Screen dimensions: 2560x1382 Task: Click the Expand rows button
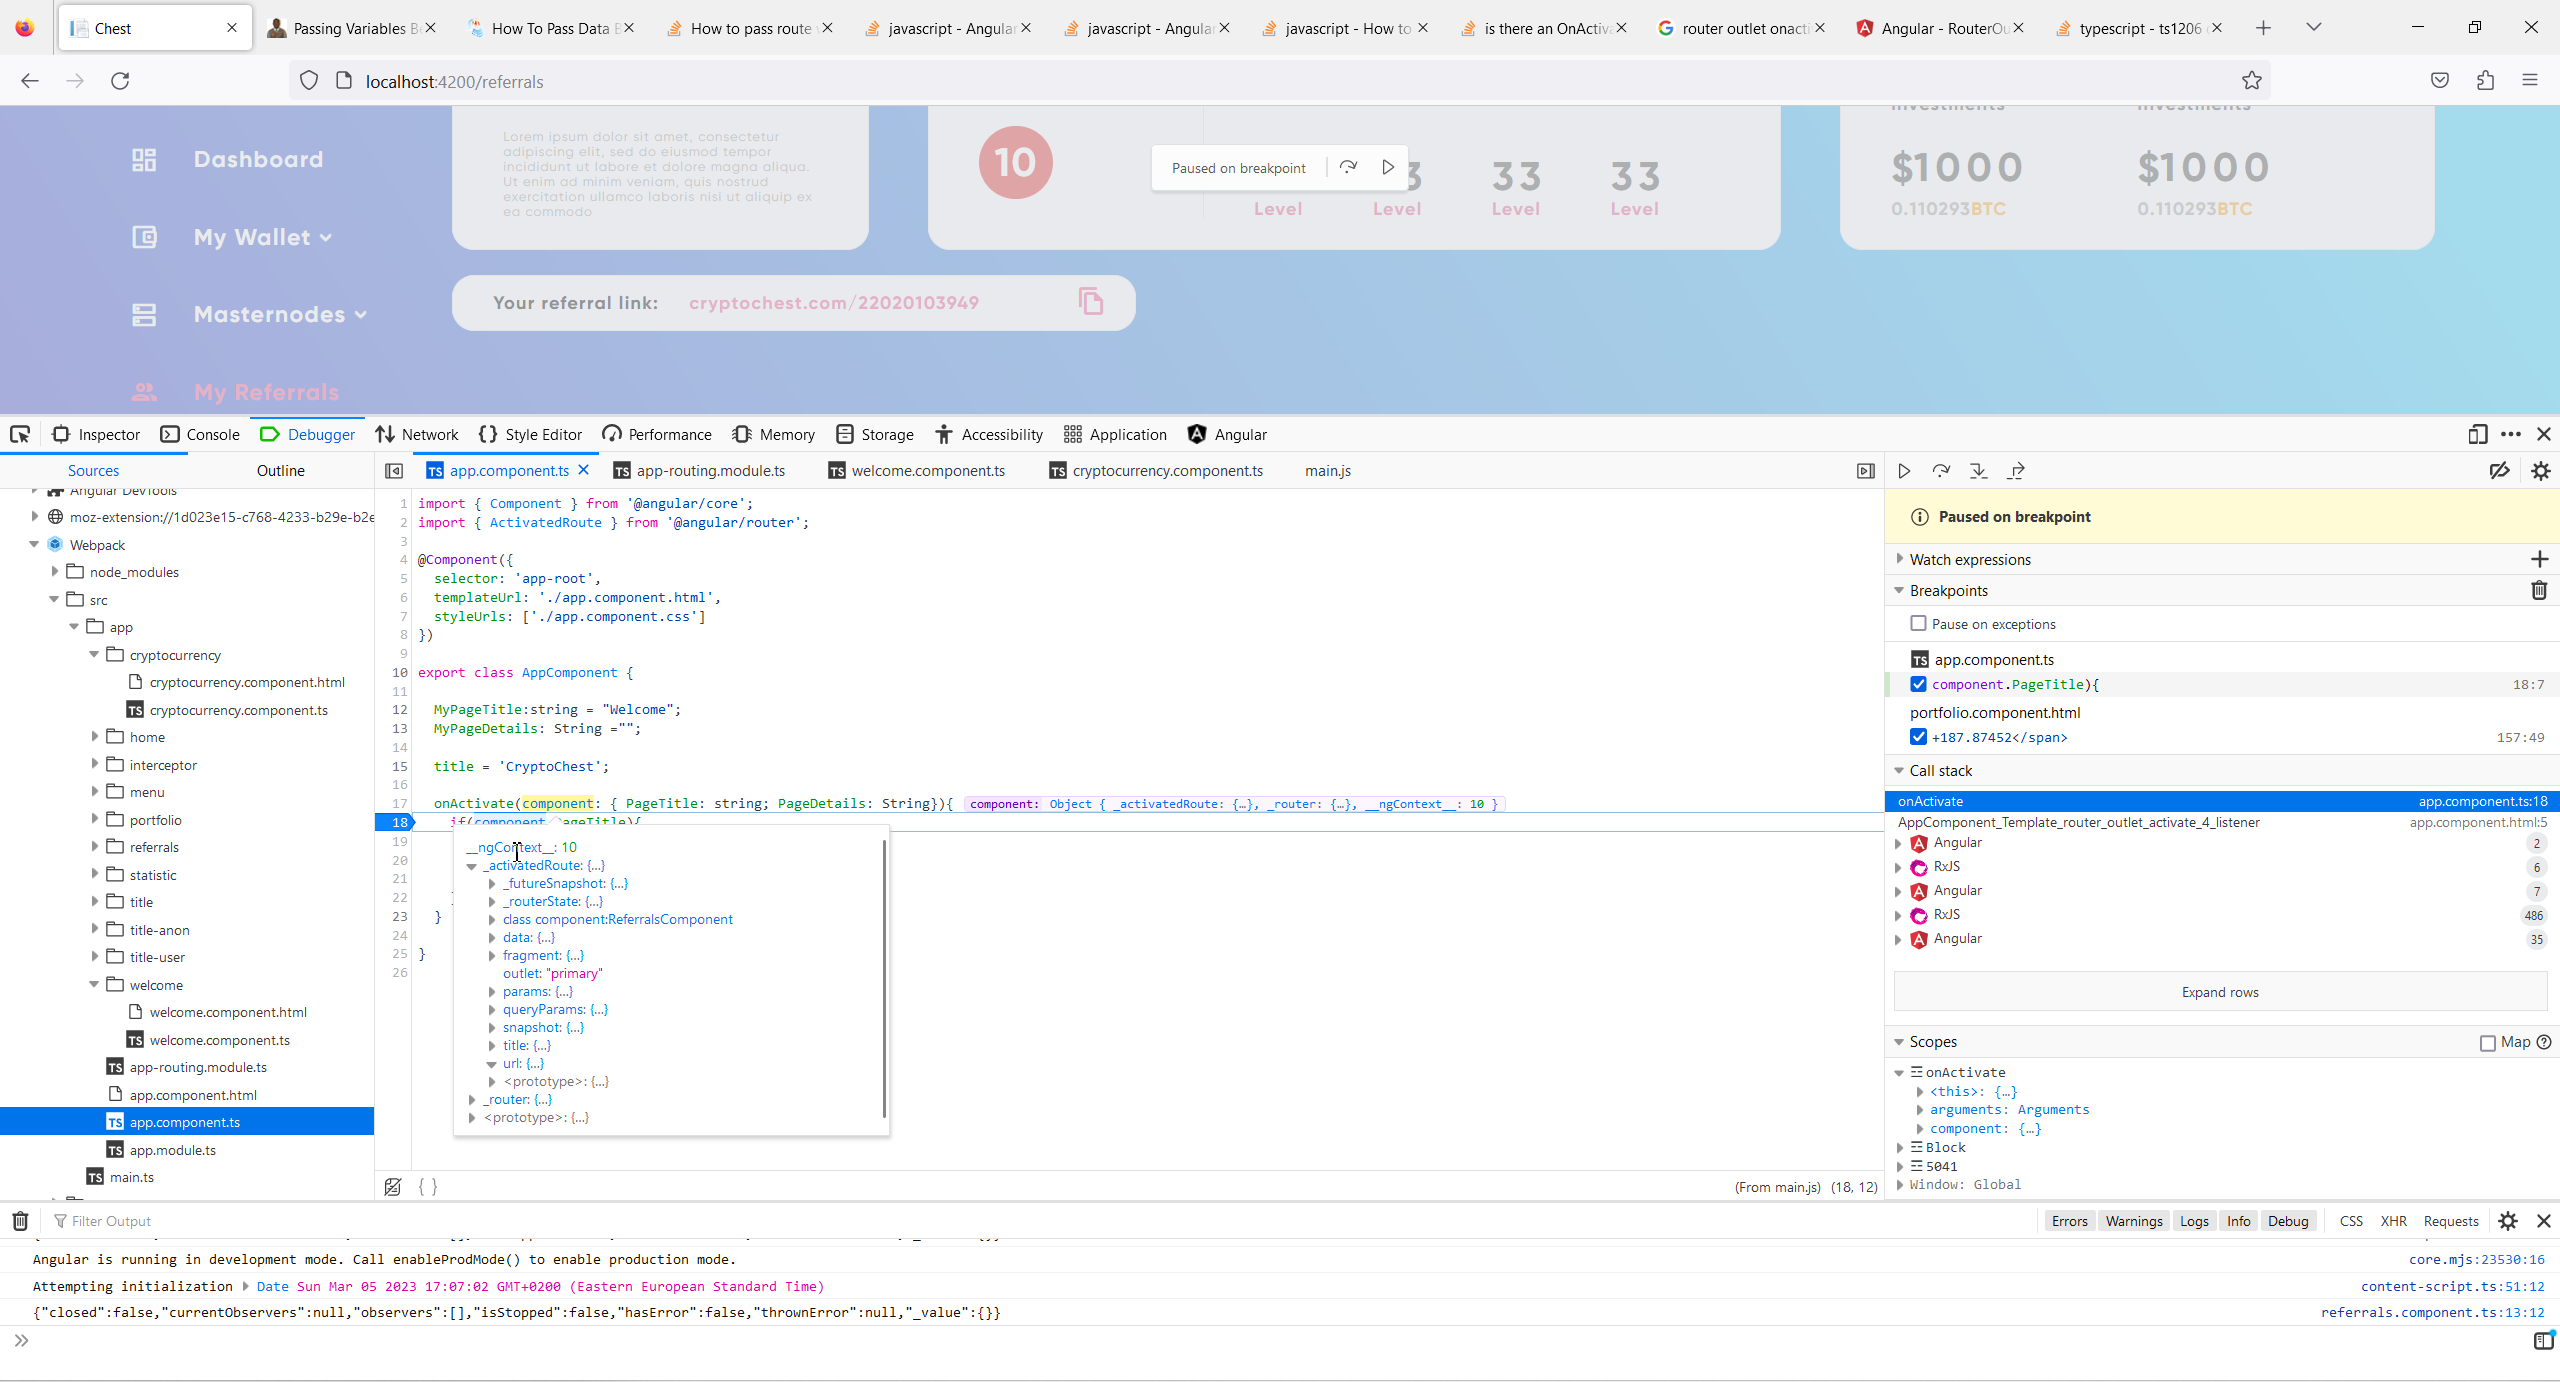[x=2220, y=992]
